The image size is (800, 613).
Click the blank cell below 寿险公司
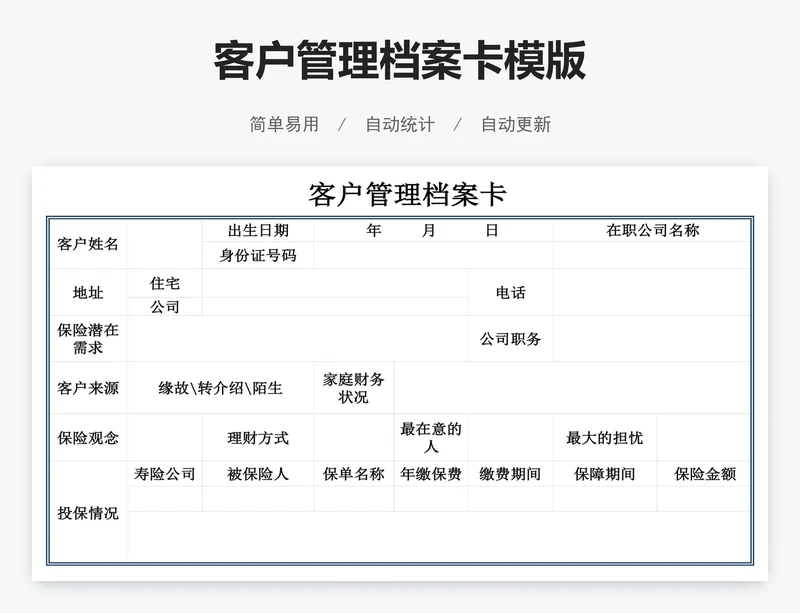tap(165, 499)
